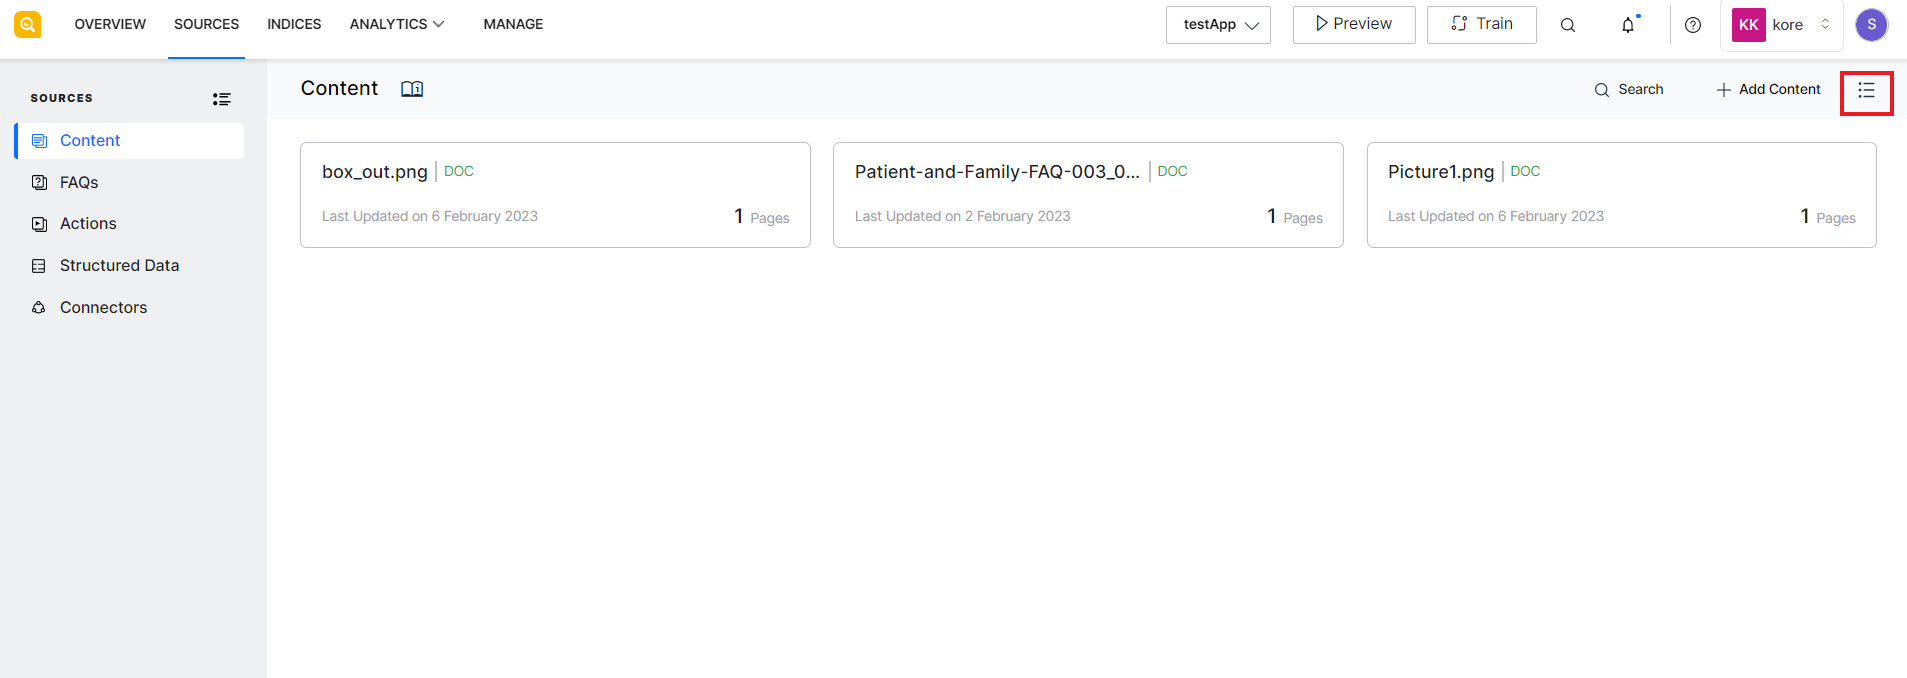
Task: Switch to the INDICES tab
Action: pos(293,23)
